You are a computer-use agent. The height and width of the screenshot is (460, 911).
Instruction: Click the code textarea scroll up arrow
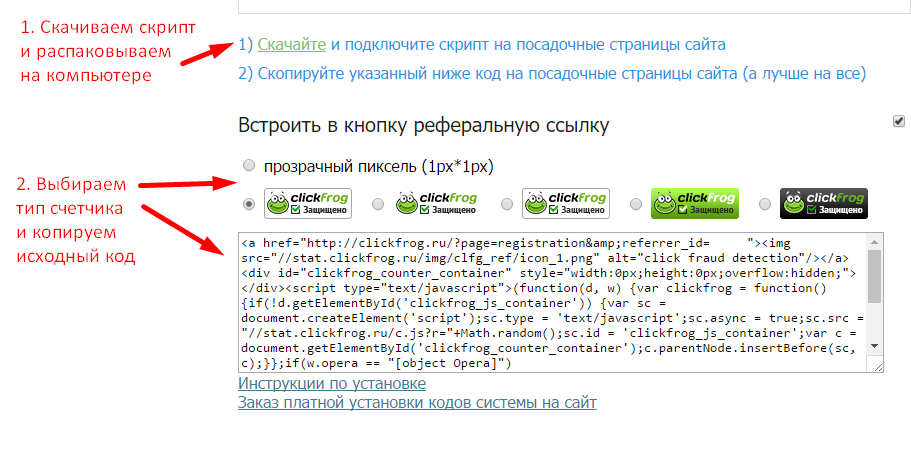(x=874, y=241)
